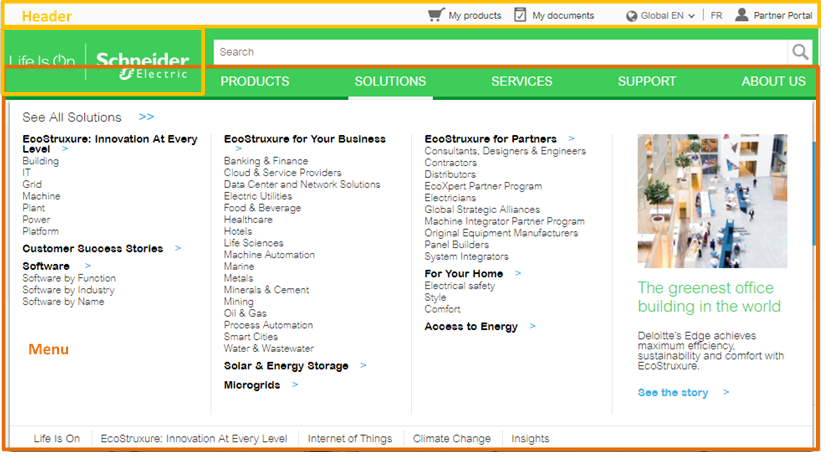The image size is (825, 457).
Task: Open Data Center and Network Solutions
Action: (302, 185)
